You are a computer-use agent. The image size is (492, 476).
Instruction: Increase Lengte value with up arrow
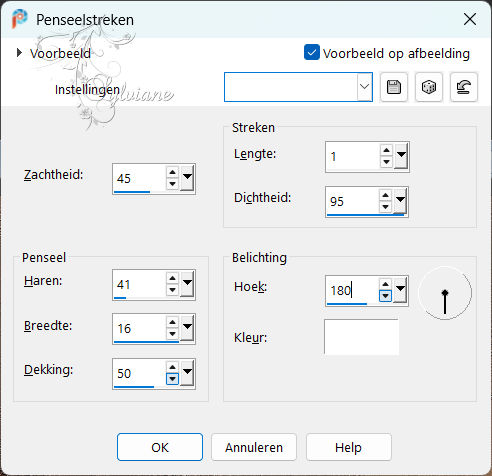[x=386, y=151]
